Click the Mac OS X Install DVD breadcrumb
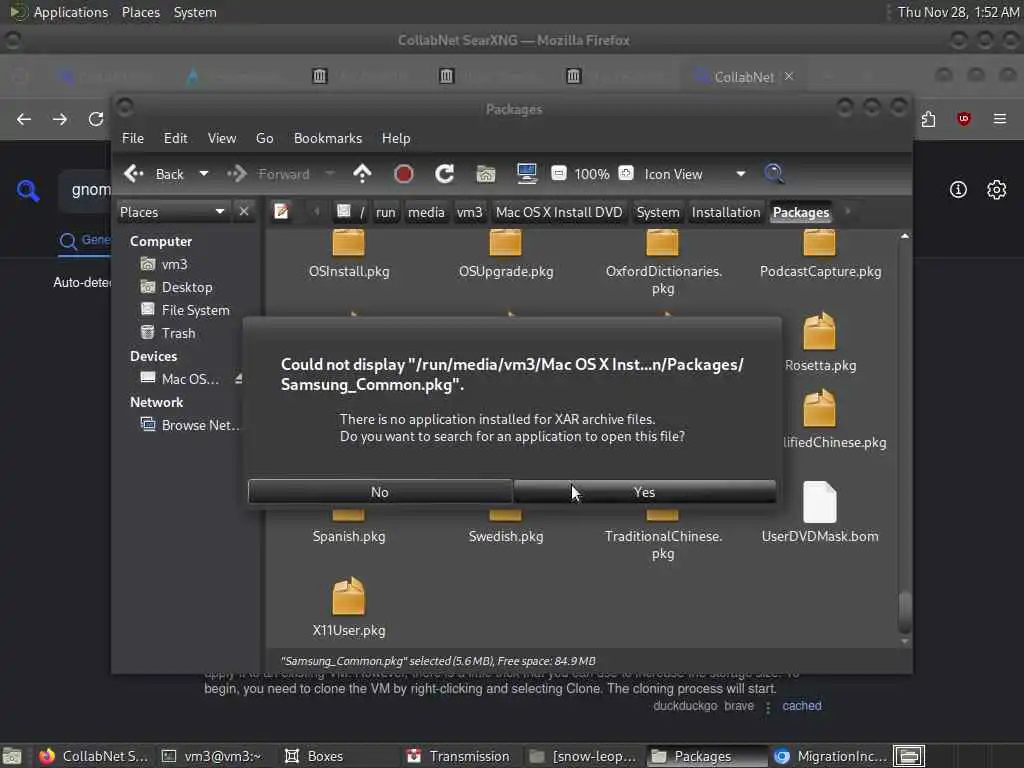The height and width of the screenshot is (768, 1024). tap(559, 212)
